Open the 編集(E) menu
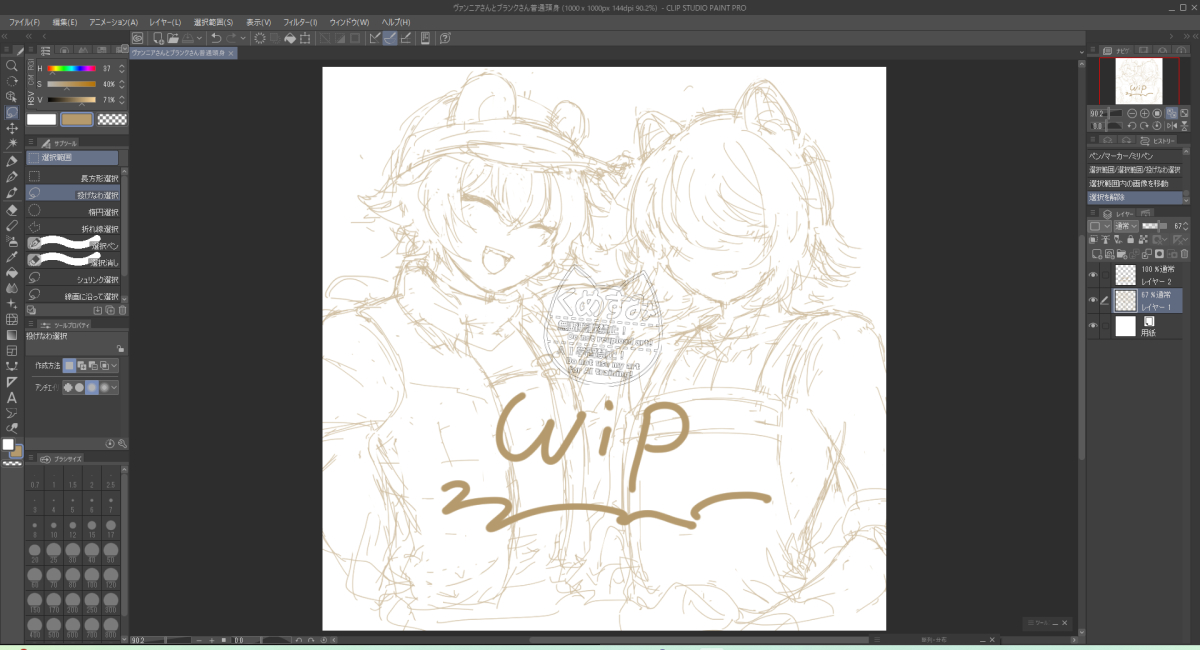The width and height of the screenshot is (1200, 650). [x=65, y=21]
